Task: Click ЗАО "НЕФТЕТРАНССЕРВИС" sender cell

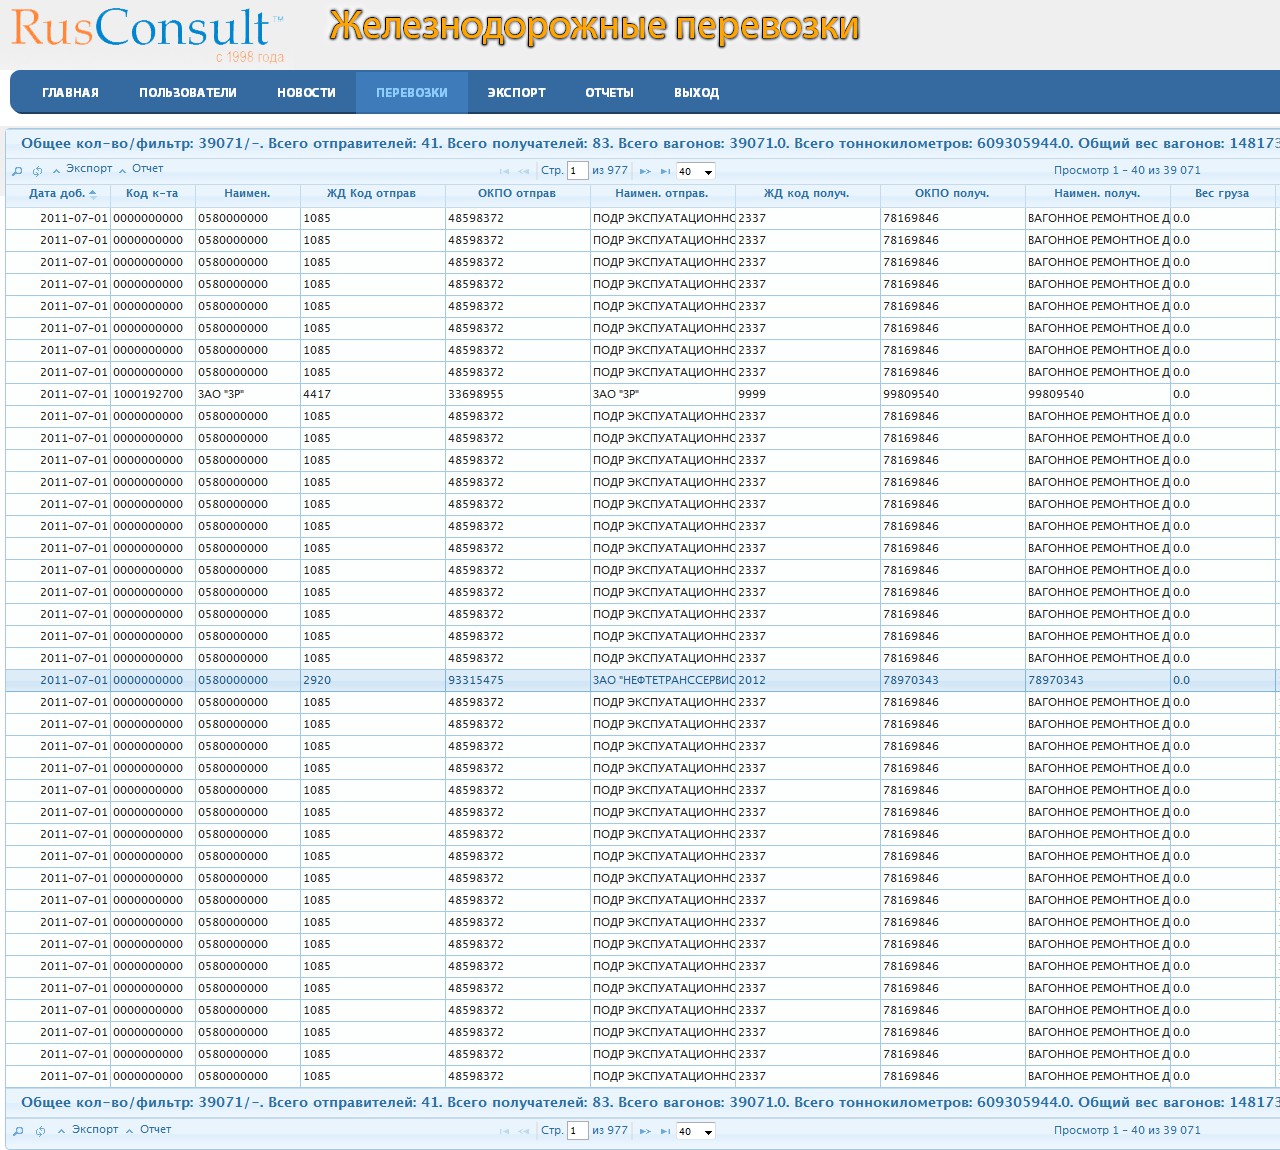Action: pyautogui.click(x=662, y=680)
